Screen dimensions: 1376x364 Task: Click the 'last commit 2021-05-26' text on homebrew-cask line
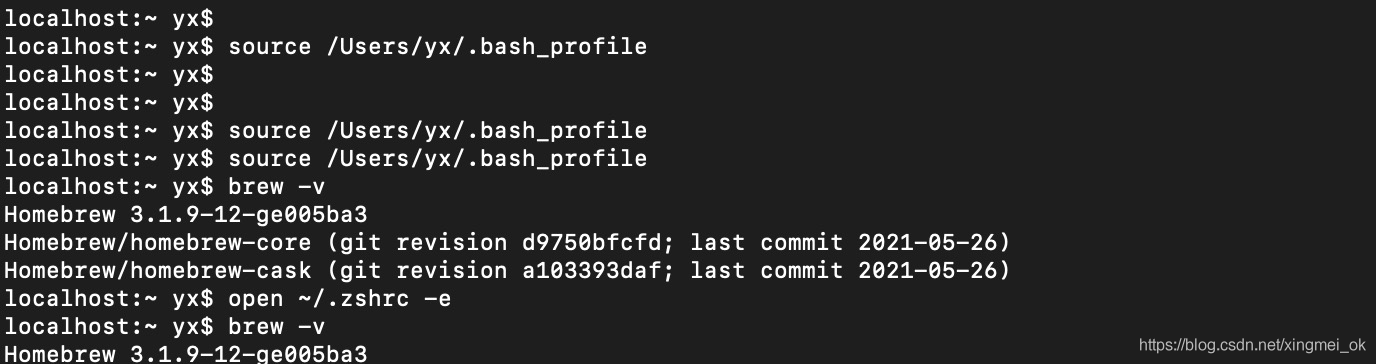(x=845, y=270)
